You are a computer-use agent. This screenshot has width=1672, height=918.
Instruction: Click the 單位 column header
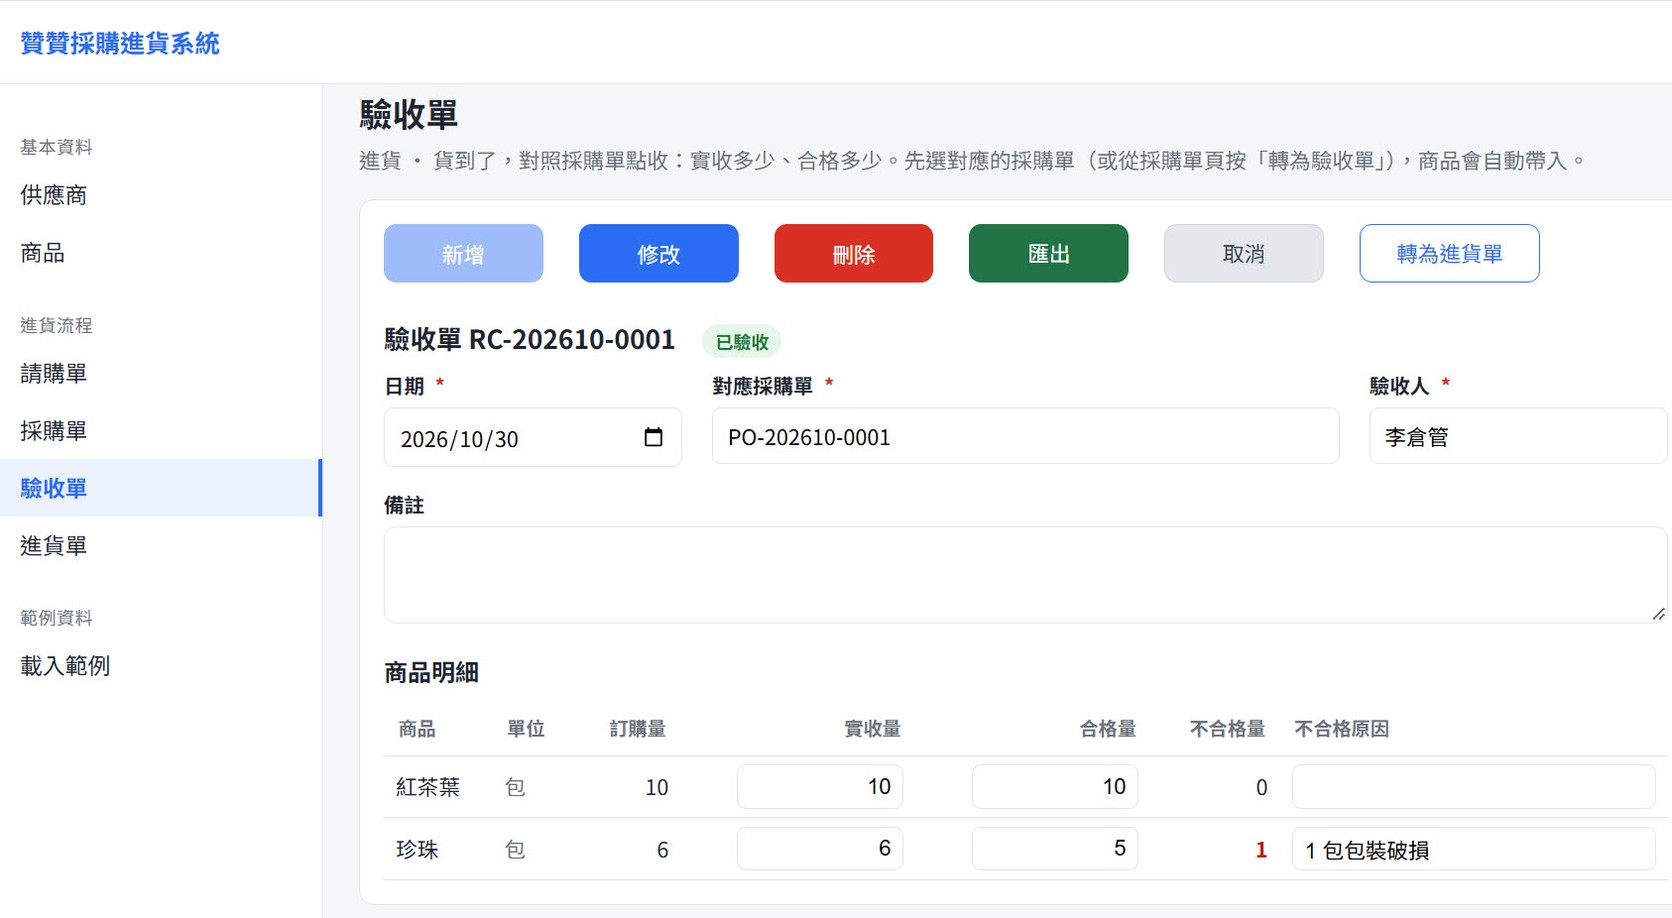(x=525, y=729)
